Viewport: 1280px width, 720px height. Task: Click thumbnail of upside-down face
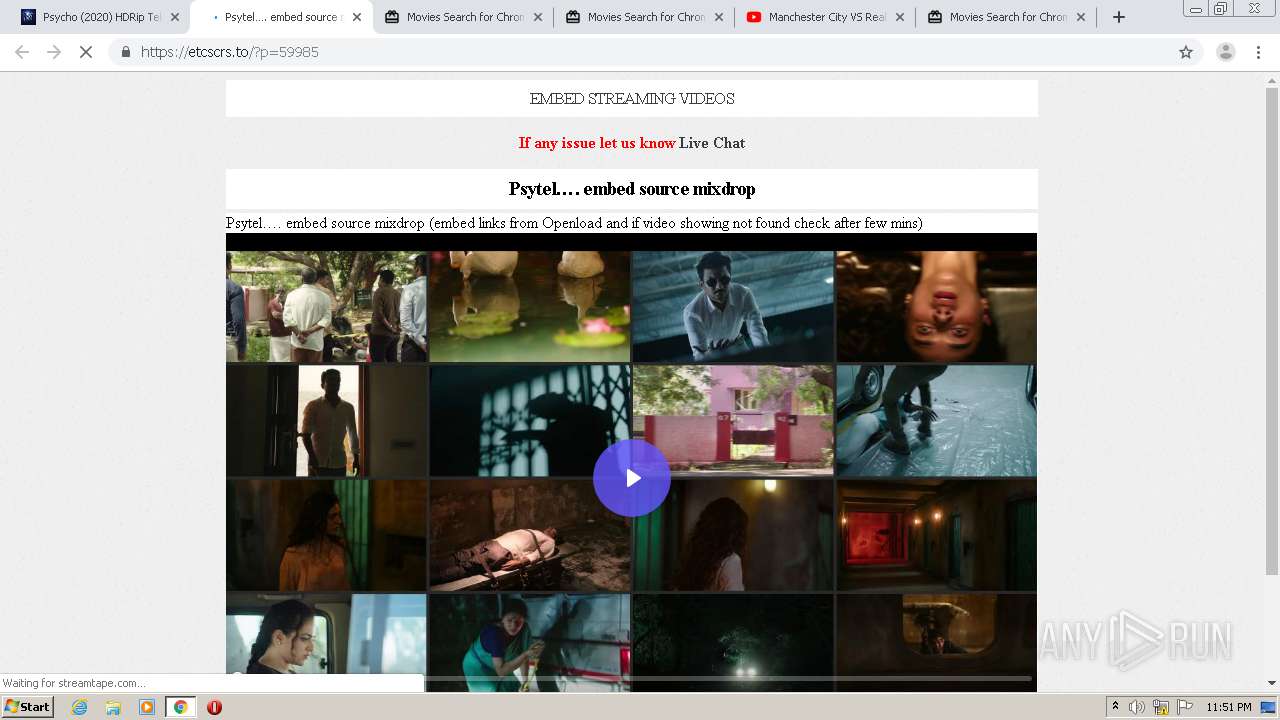coord(936,306)
